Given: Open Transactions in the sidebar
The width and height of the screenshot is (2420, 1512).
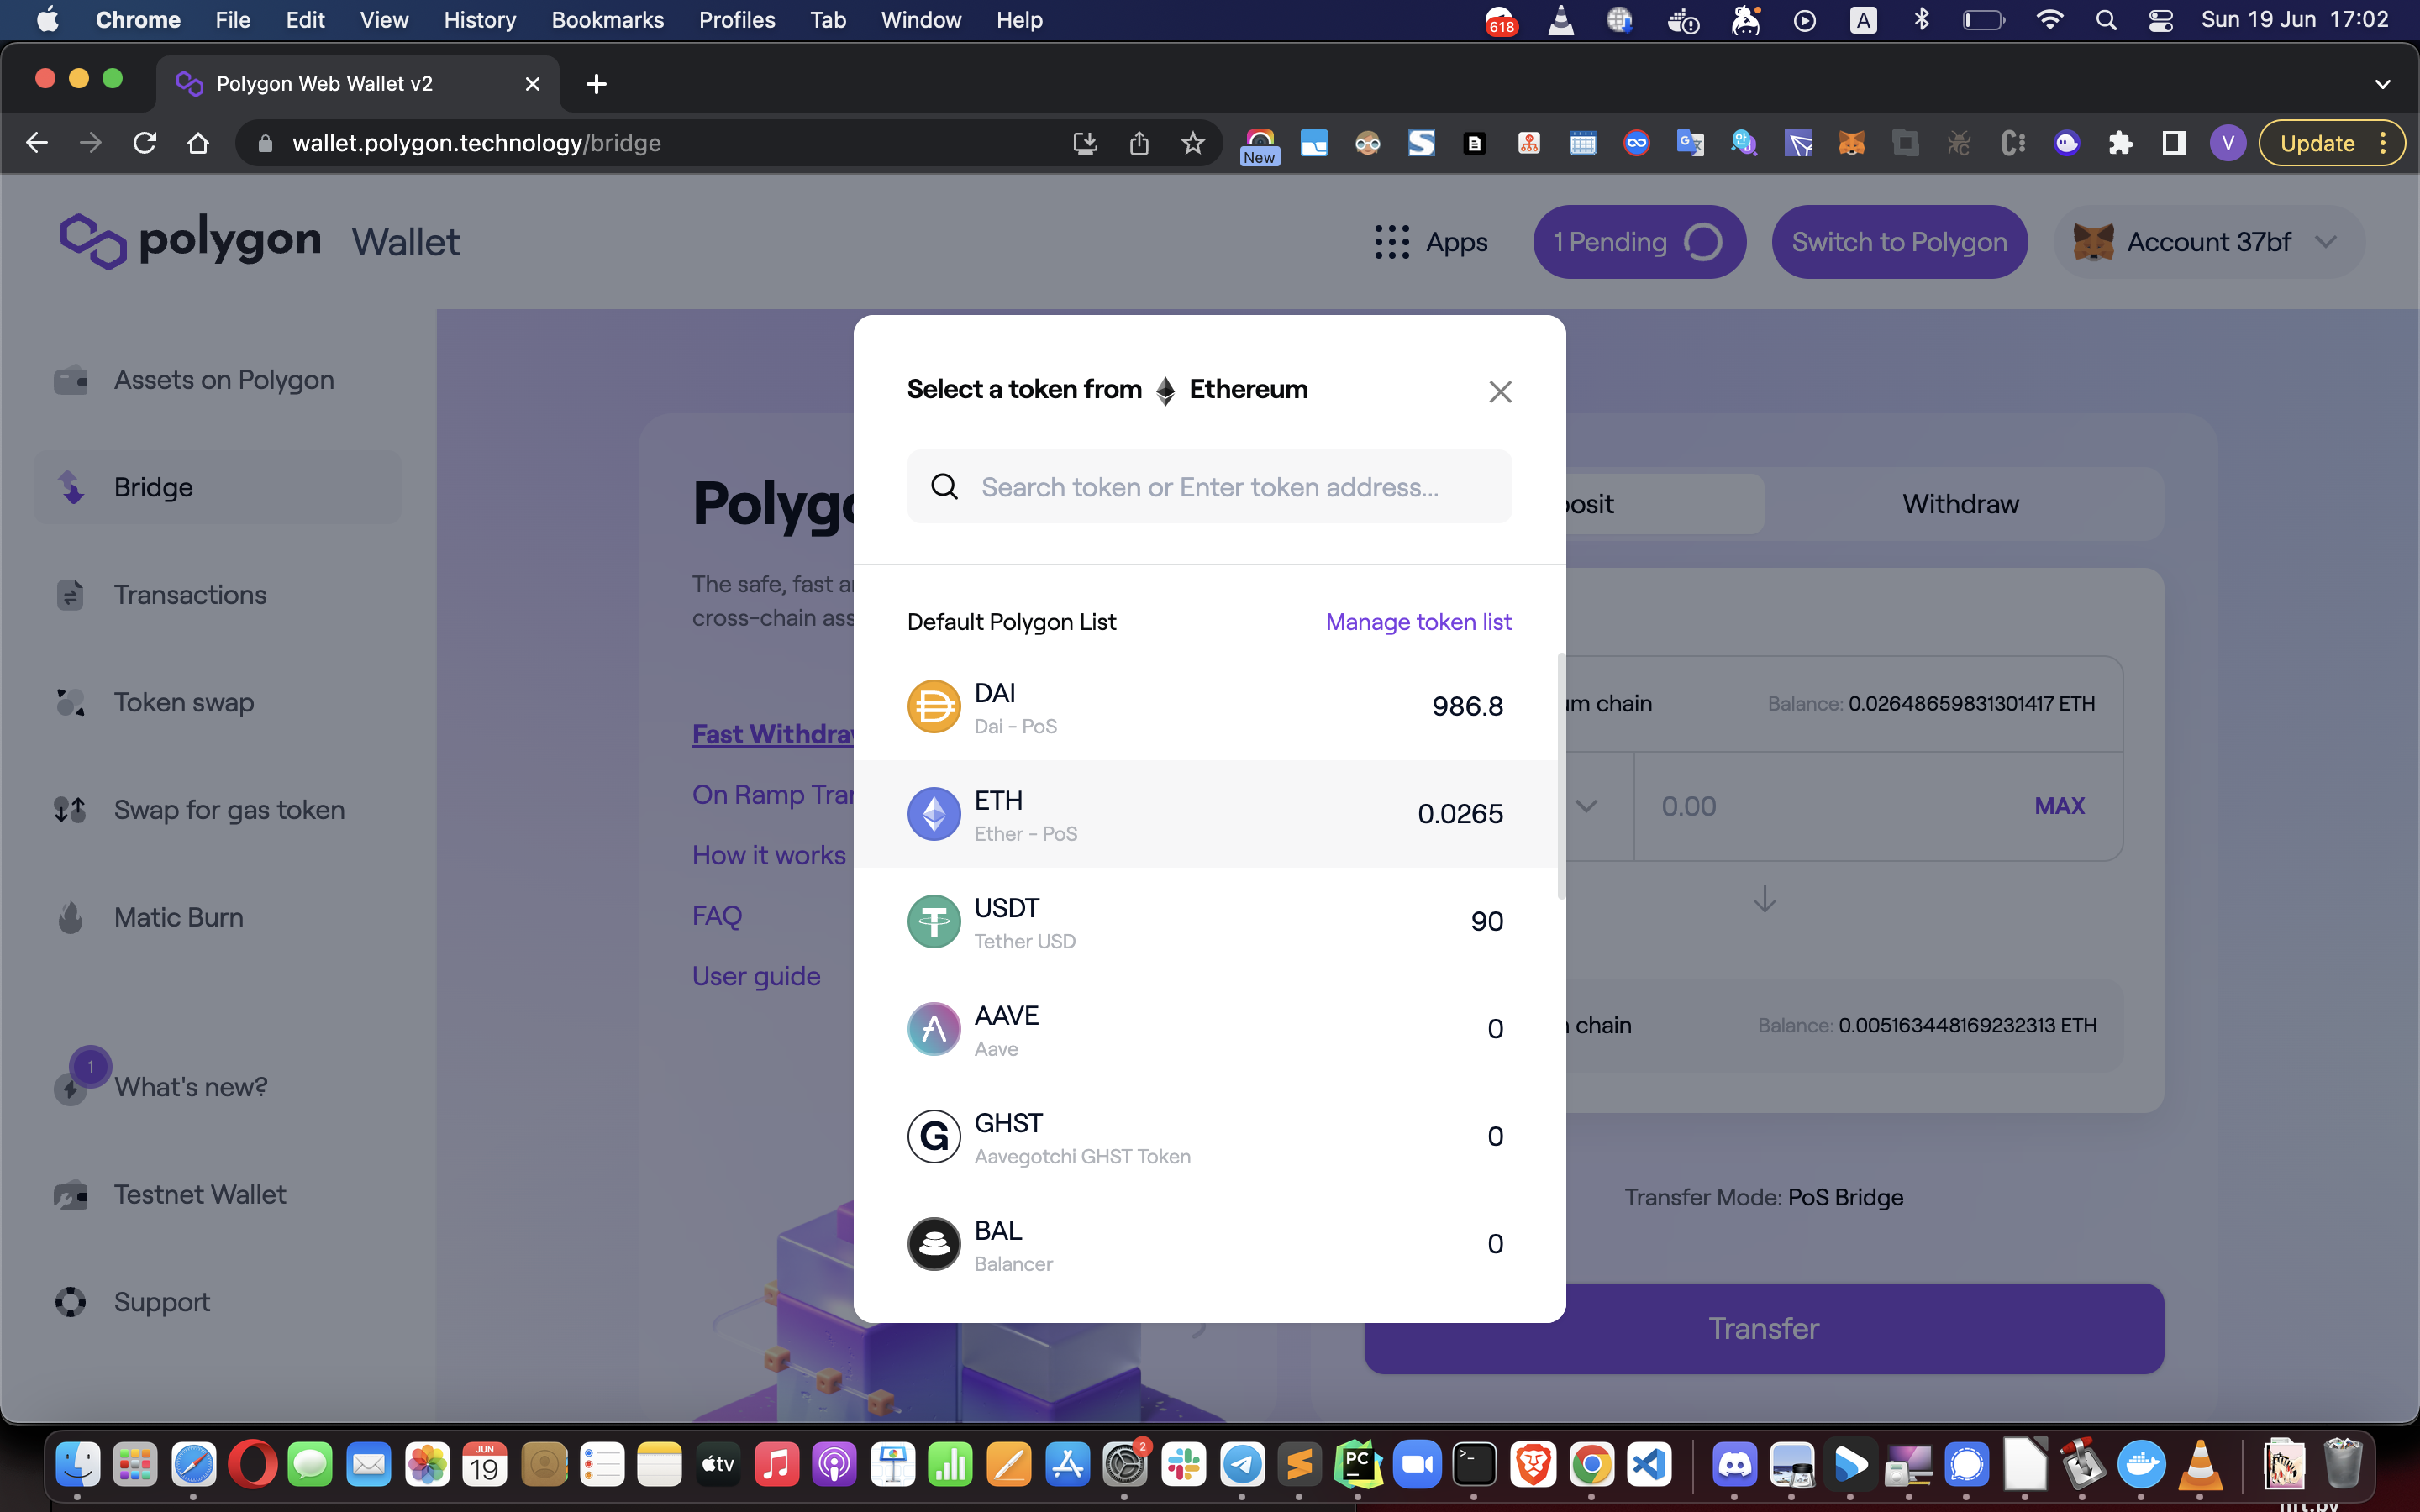Looking at the screenshot, I should coord(190,595).
